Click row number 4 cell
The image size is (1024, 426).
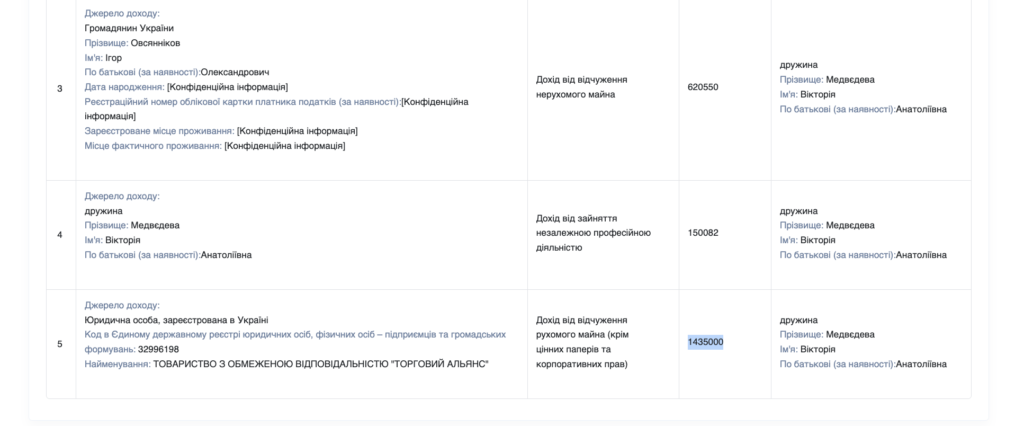pos(60,235)
